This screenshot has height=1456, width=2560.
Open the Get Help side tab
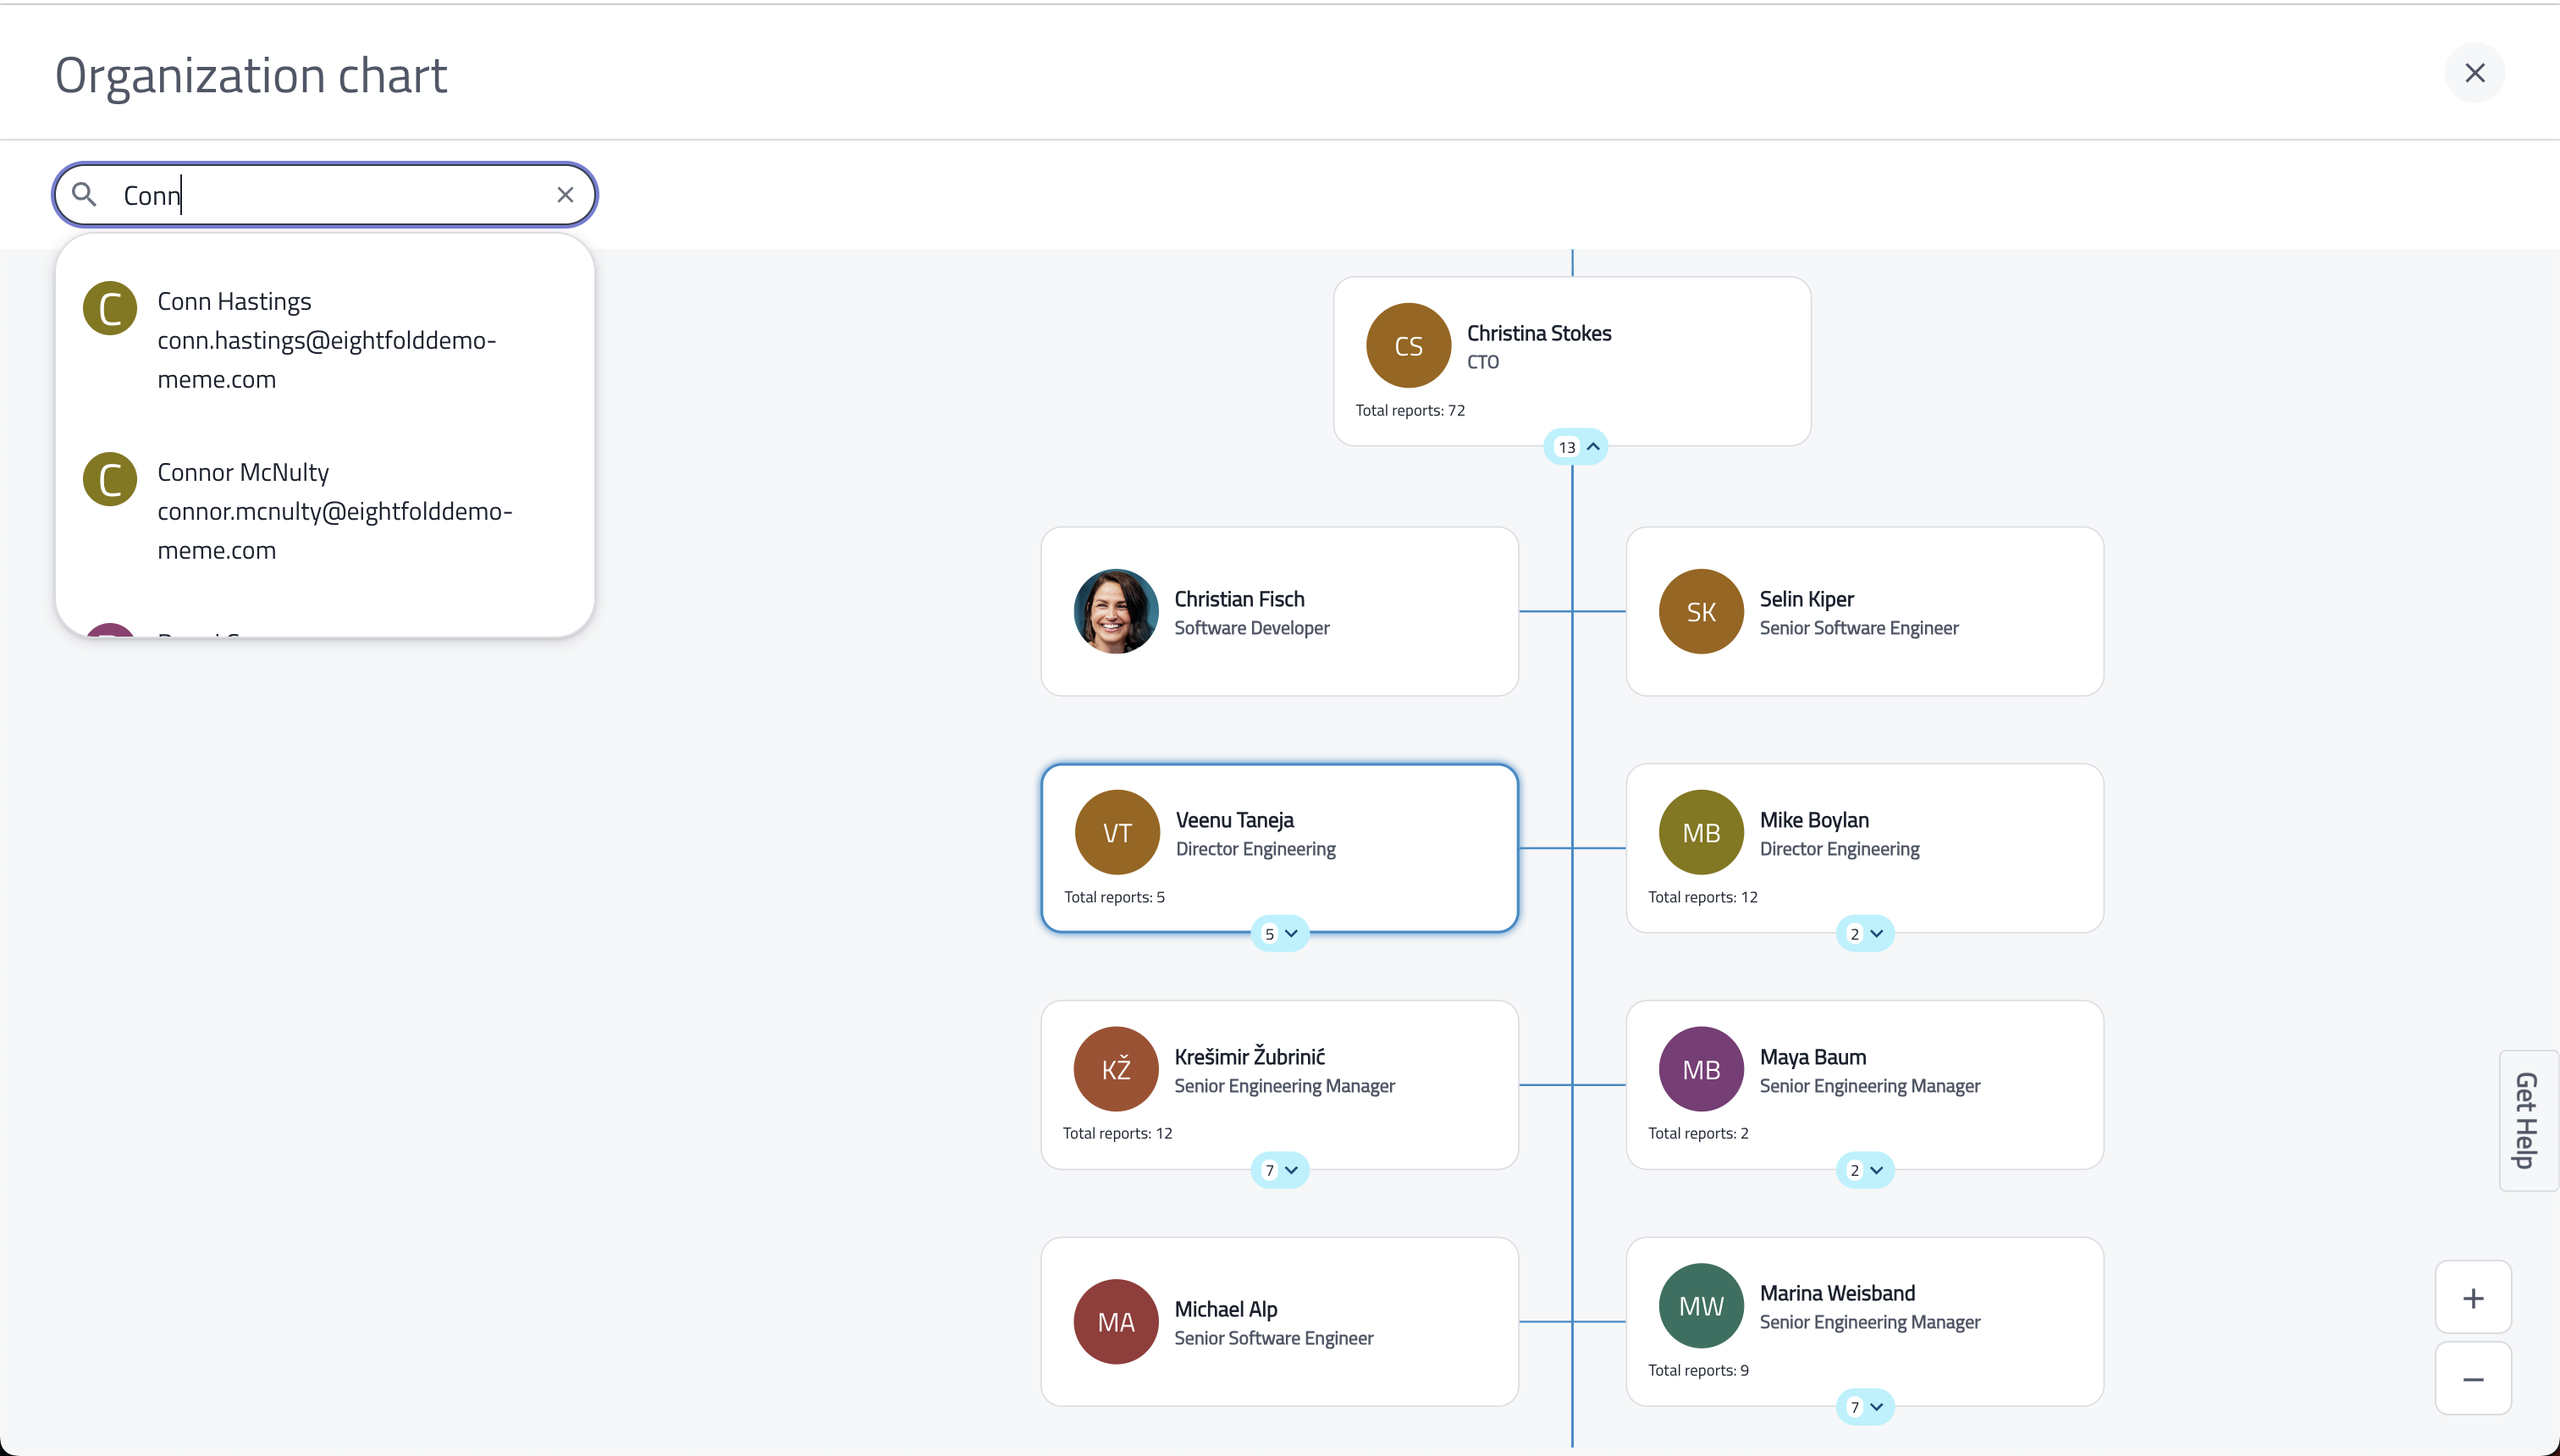click(2528, 1120)
